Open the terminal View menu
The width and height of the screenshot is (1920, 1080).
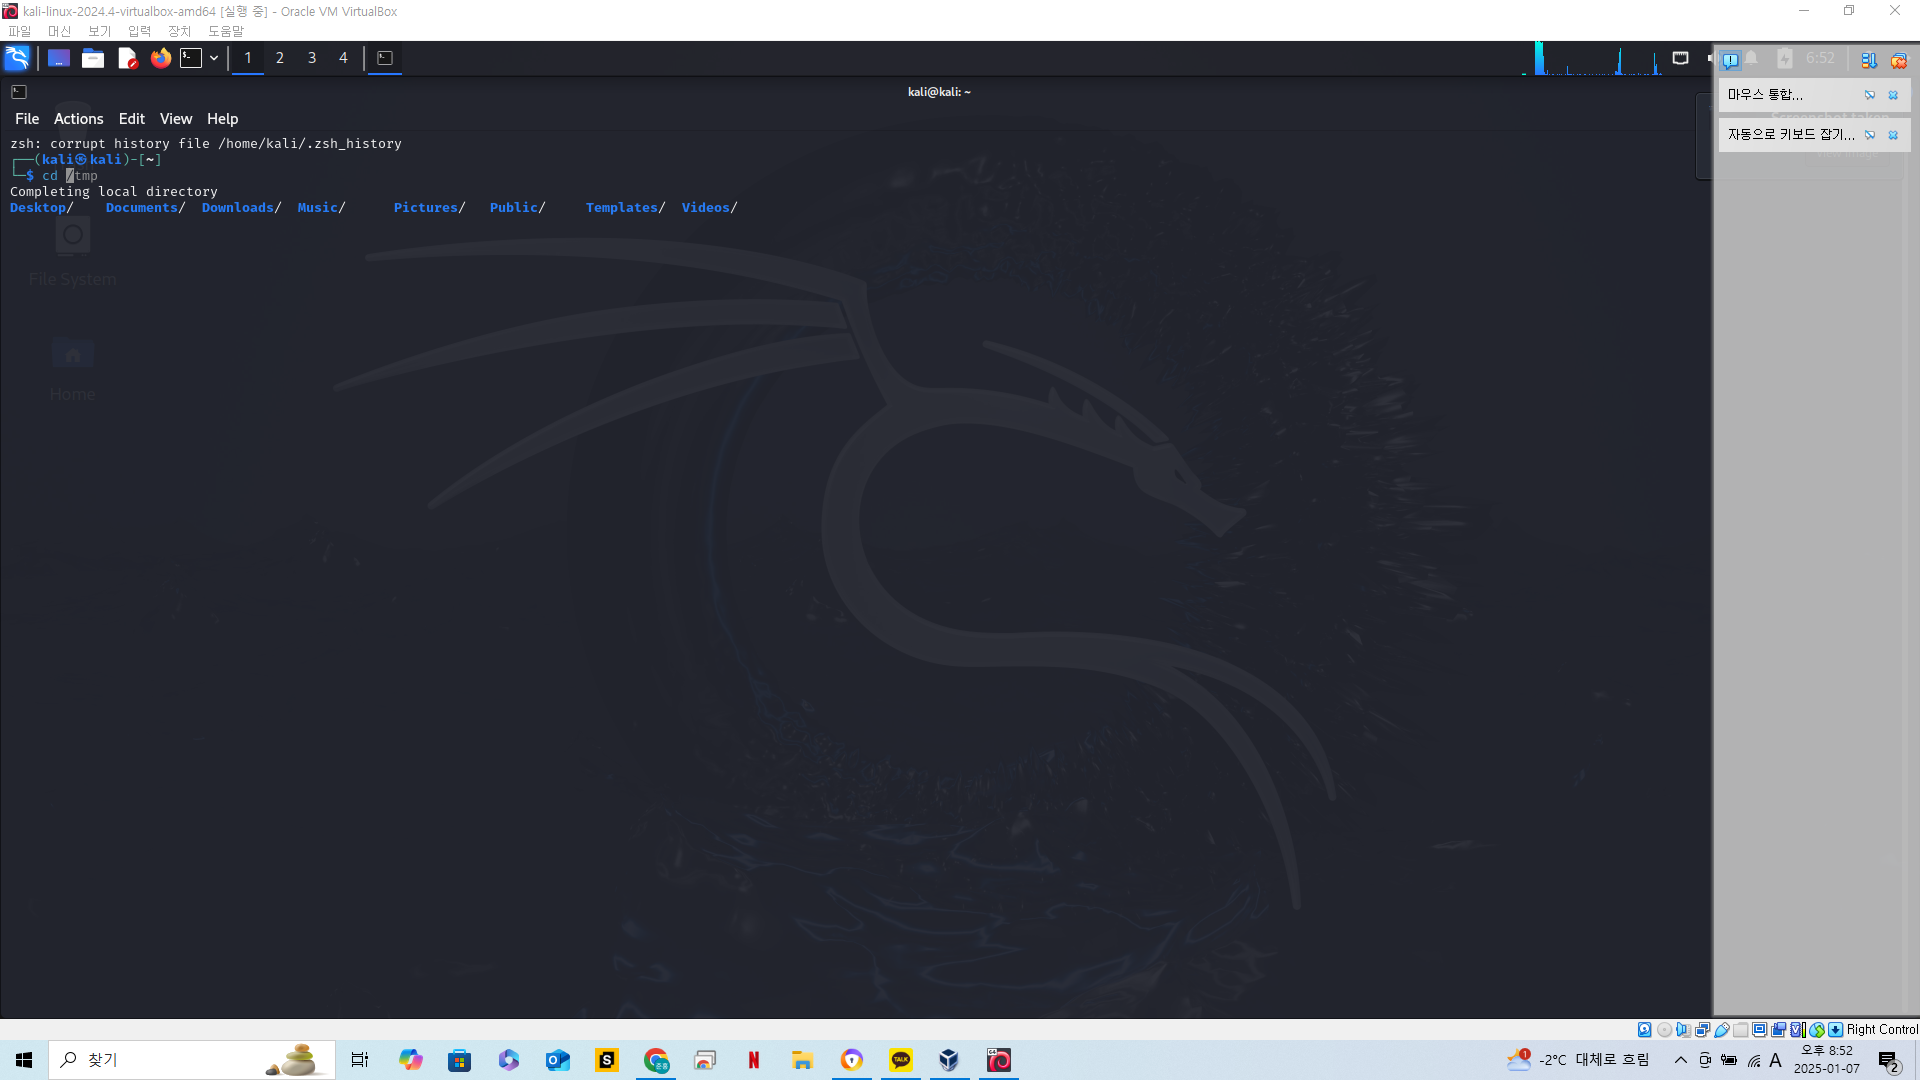(175, 118)
